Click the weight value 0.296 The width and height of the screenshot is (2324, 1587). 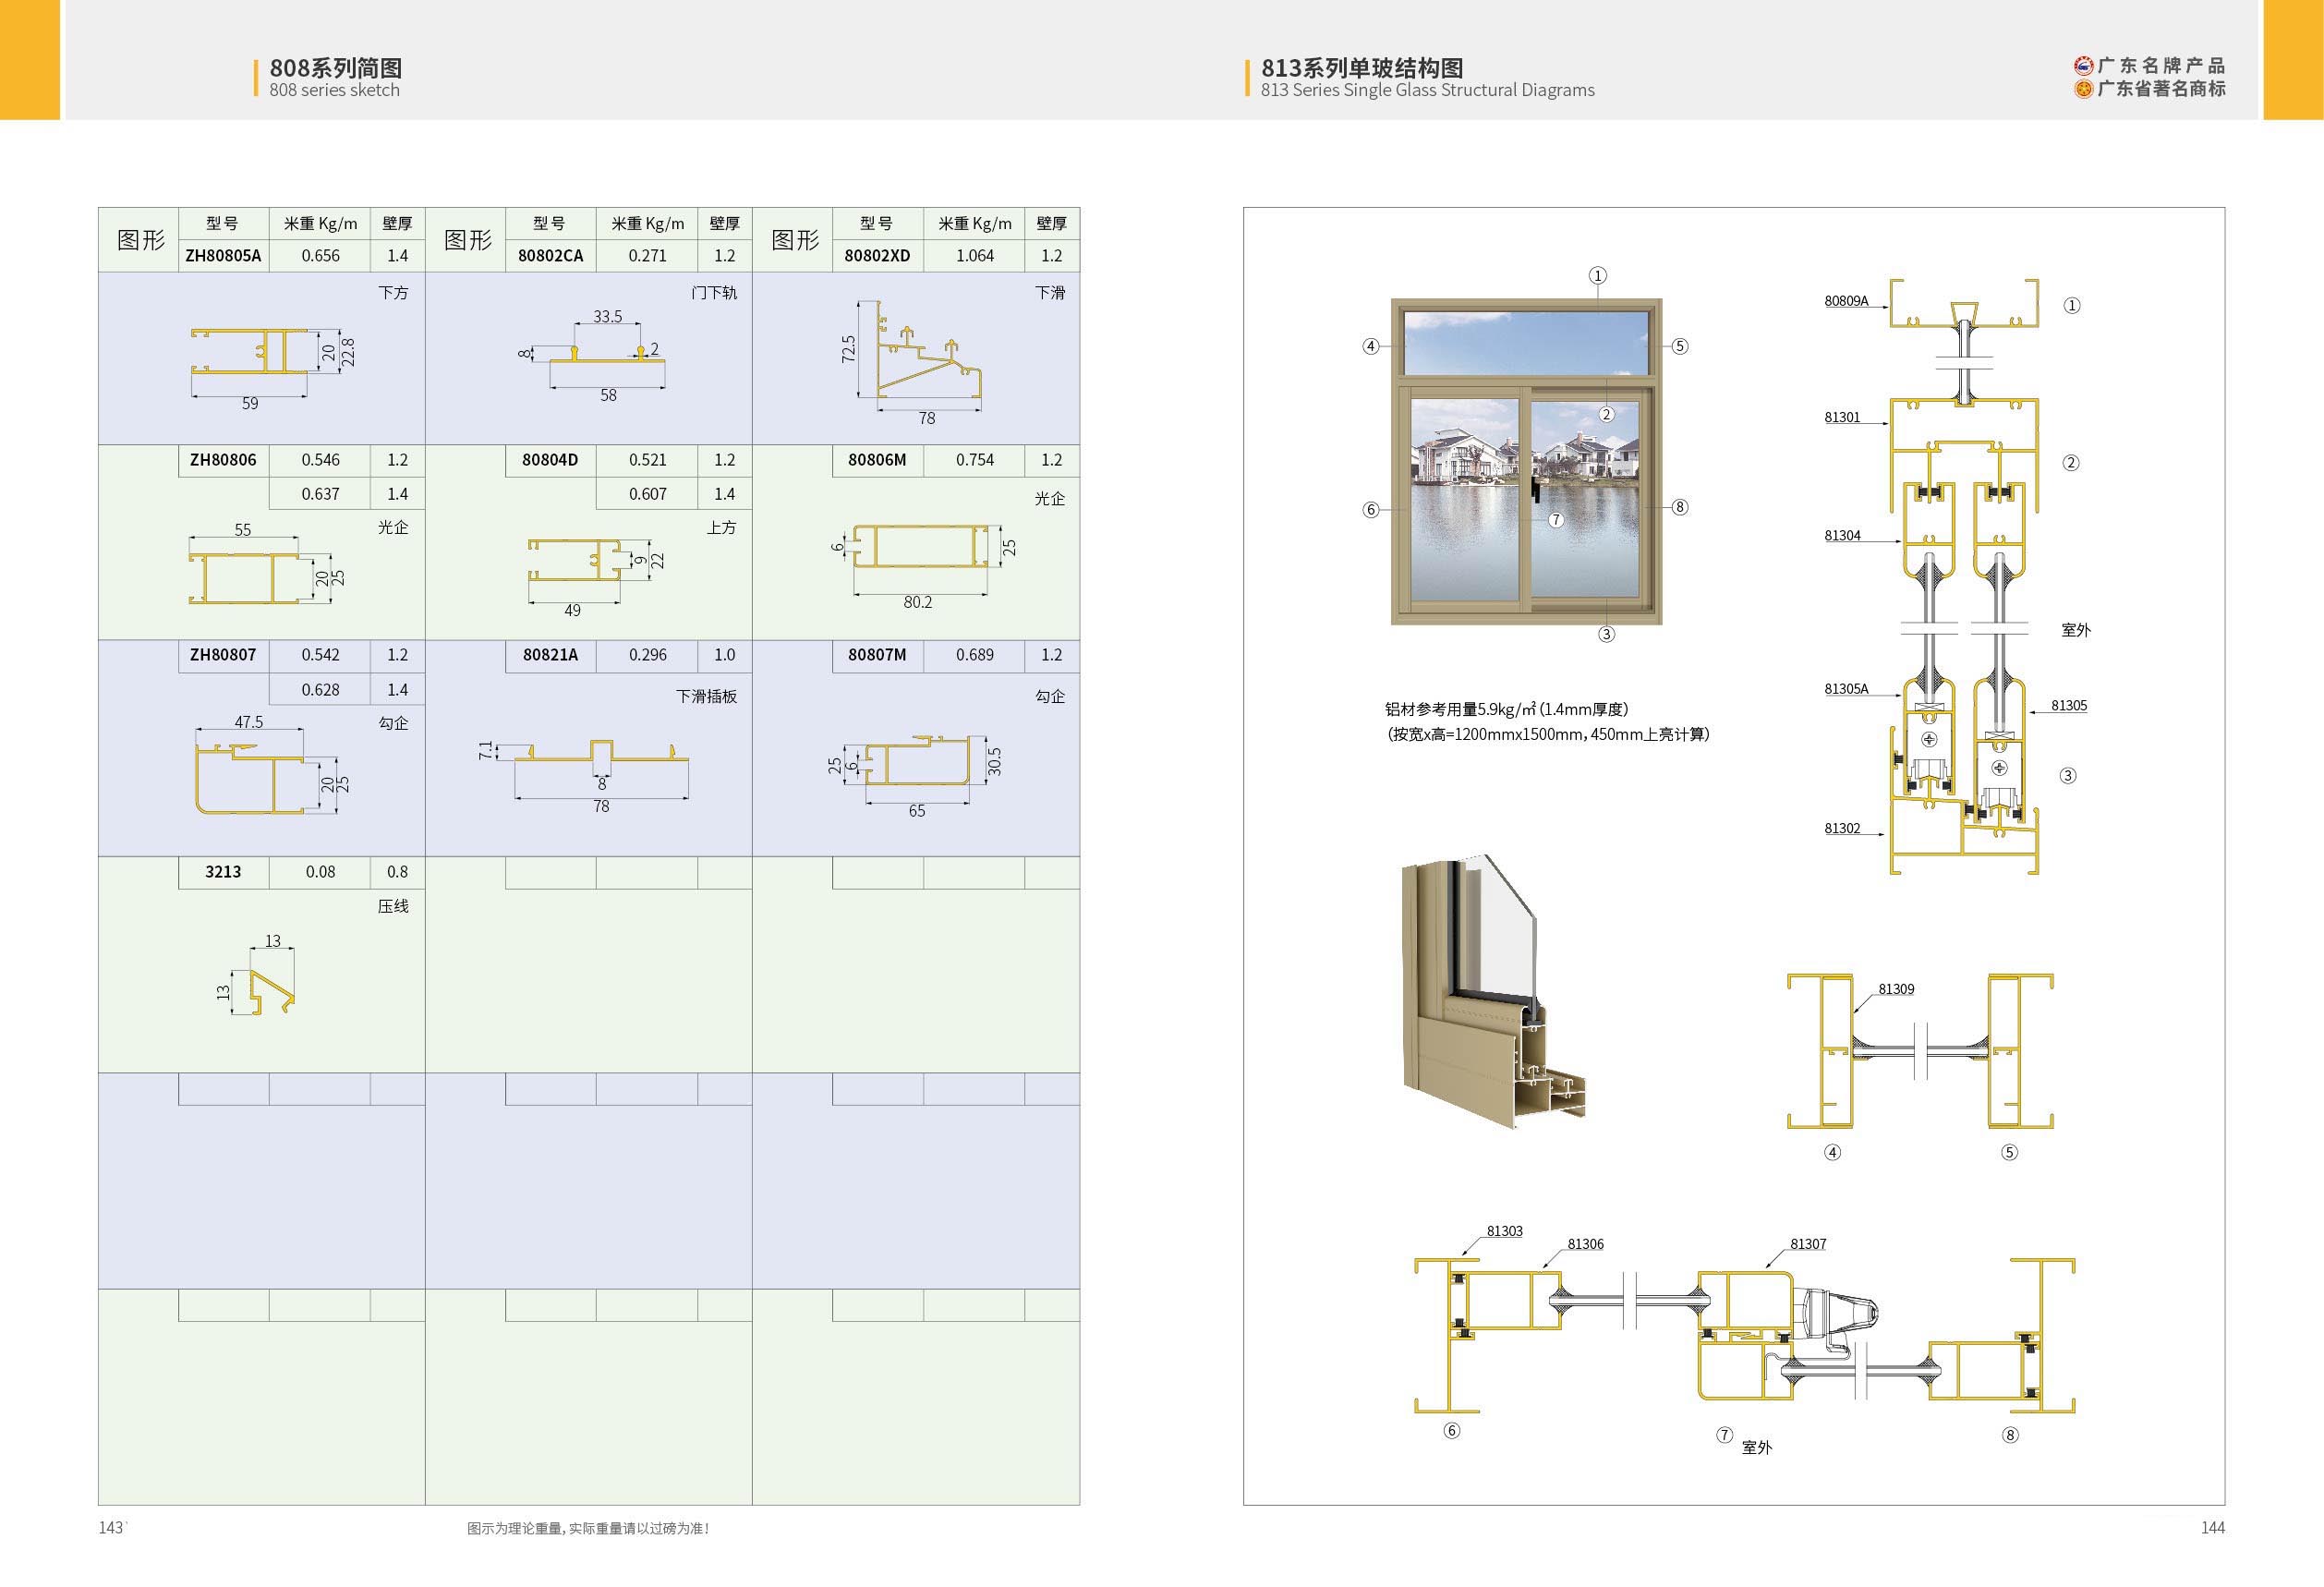pos(647,655)
